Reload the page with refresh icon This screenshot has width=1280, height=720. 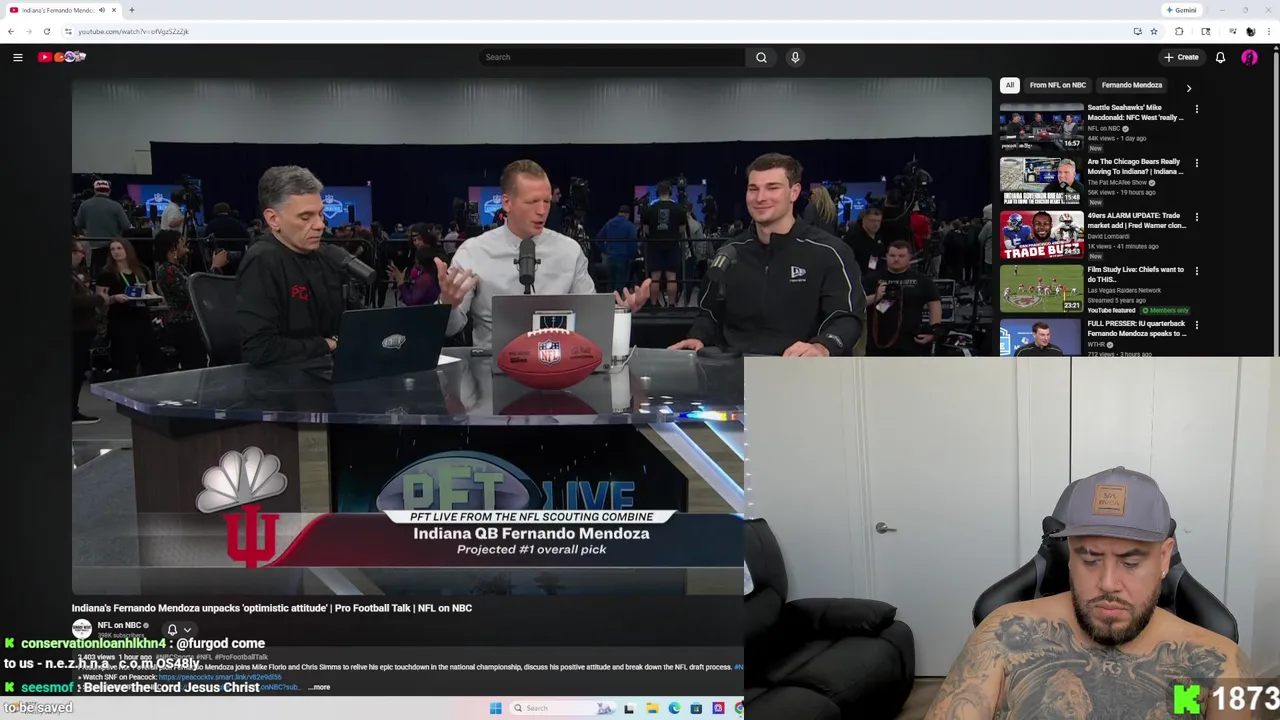(46, 31)
